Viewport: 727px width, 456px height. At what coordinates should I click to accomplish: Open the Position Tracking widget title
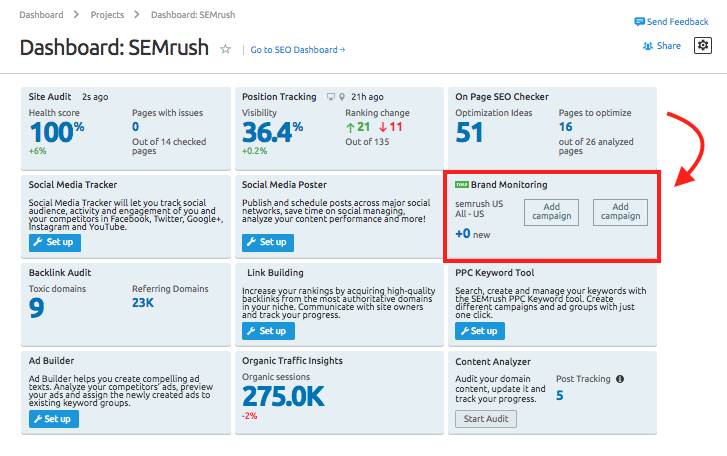279,97
